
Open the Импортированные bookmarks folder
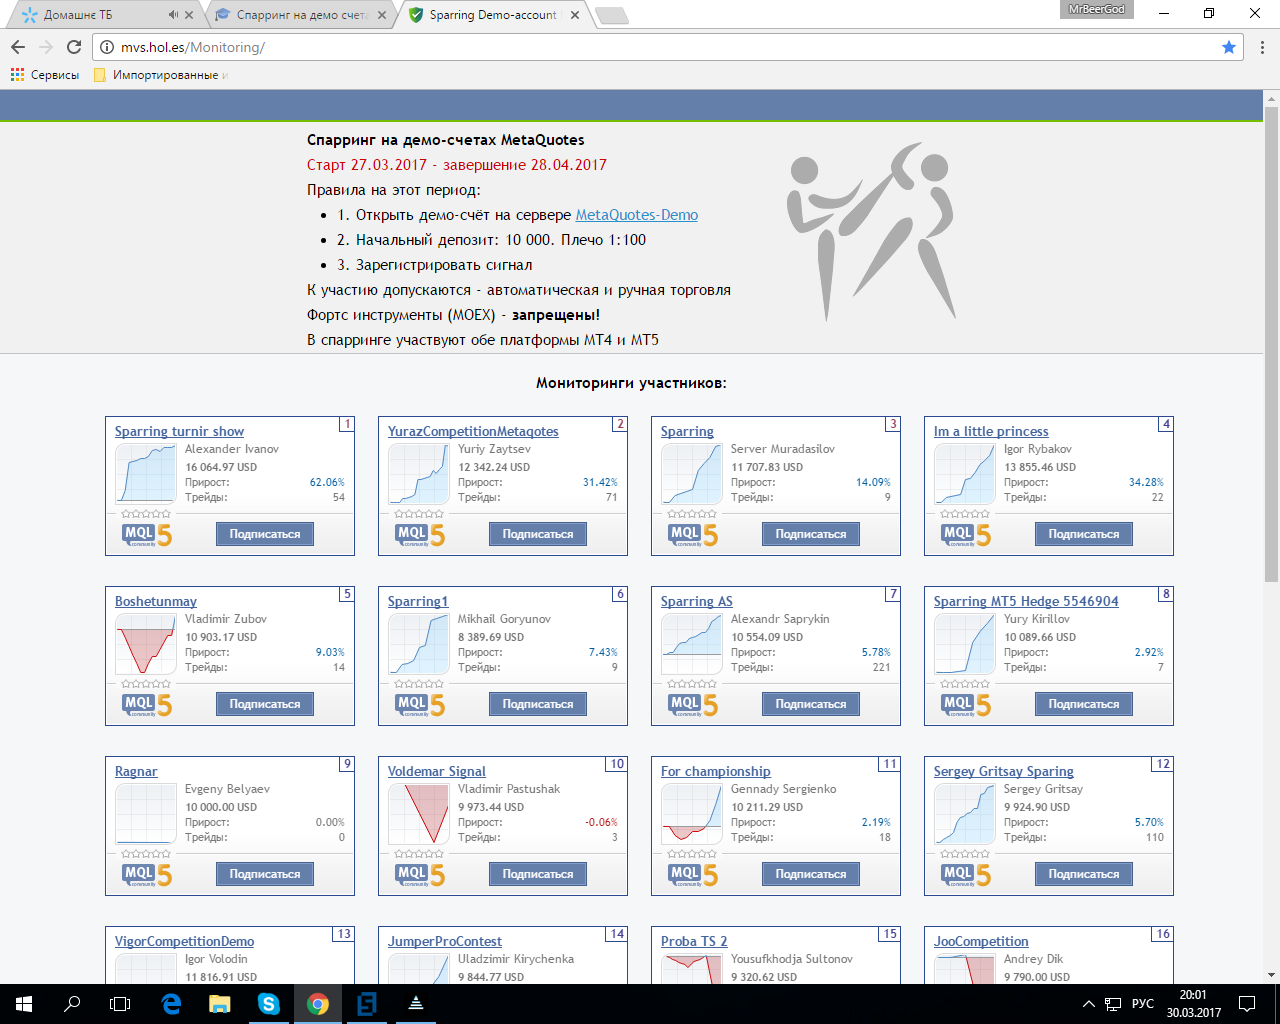(x=161, y=75)
